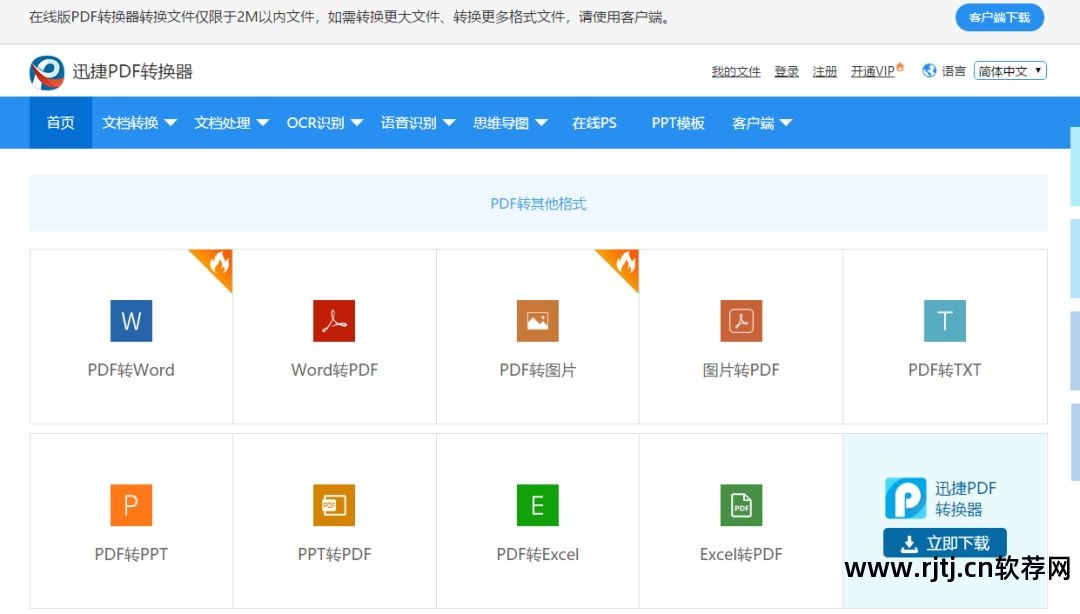Select the PDF转图片 tool
The image size is (1080, 614).
pyautogui.click(x=537, y=336)
